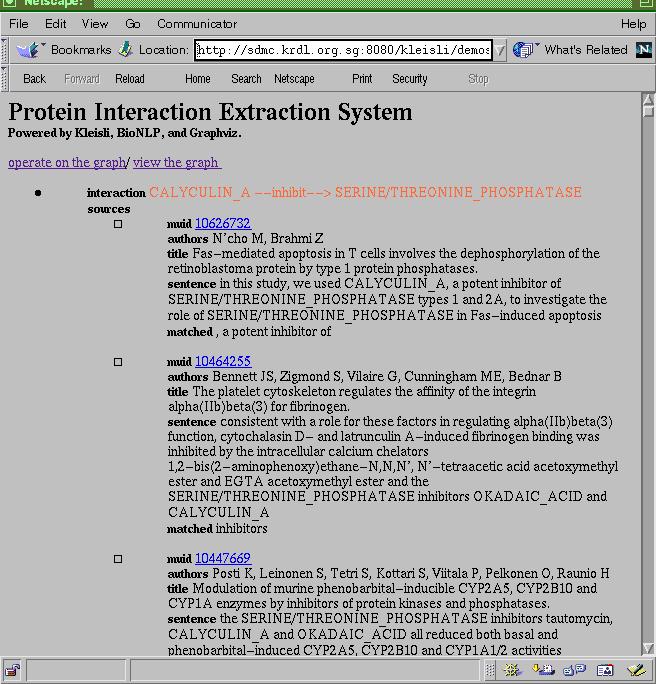Click the Back button

click(34, 79)
